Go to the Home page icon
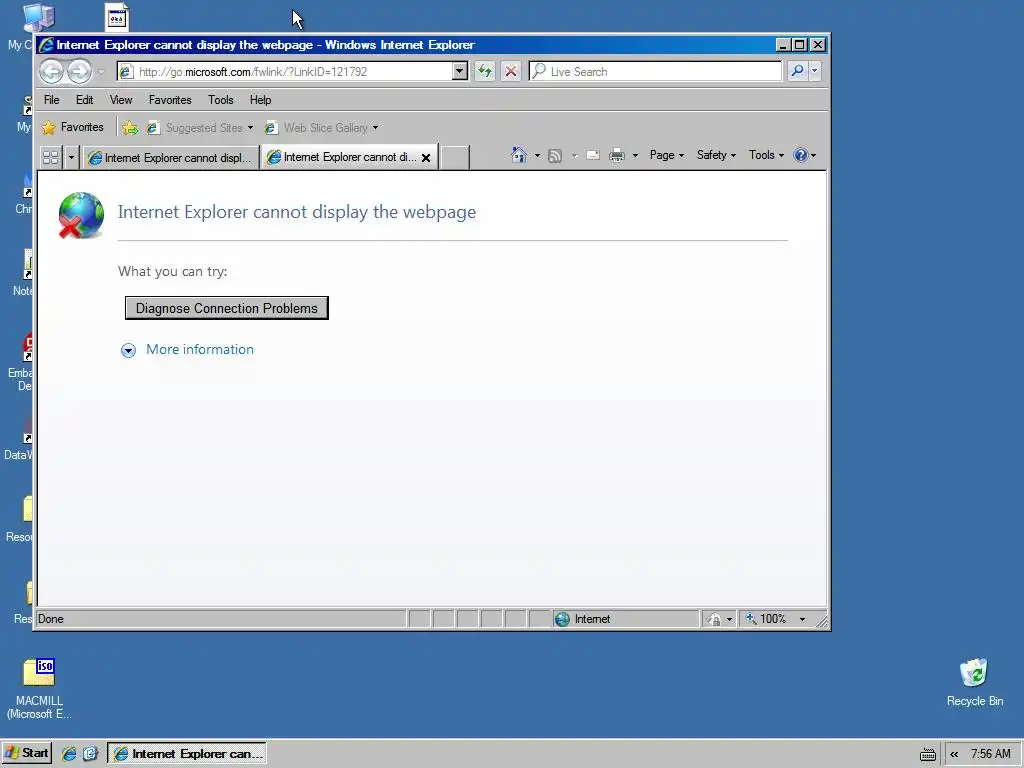This screenshot has height=768, width=1024. pos(519,155)
